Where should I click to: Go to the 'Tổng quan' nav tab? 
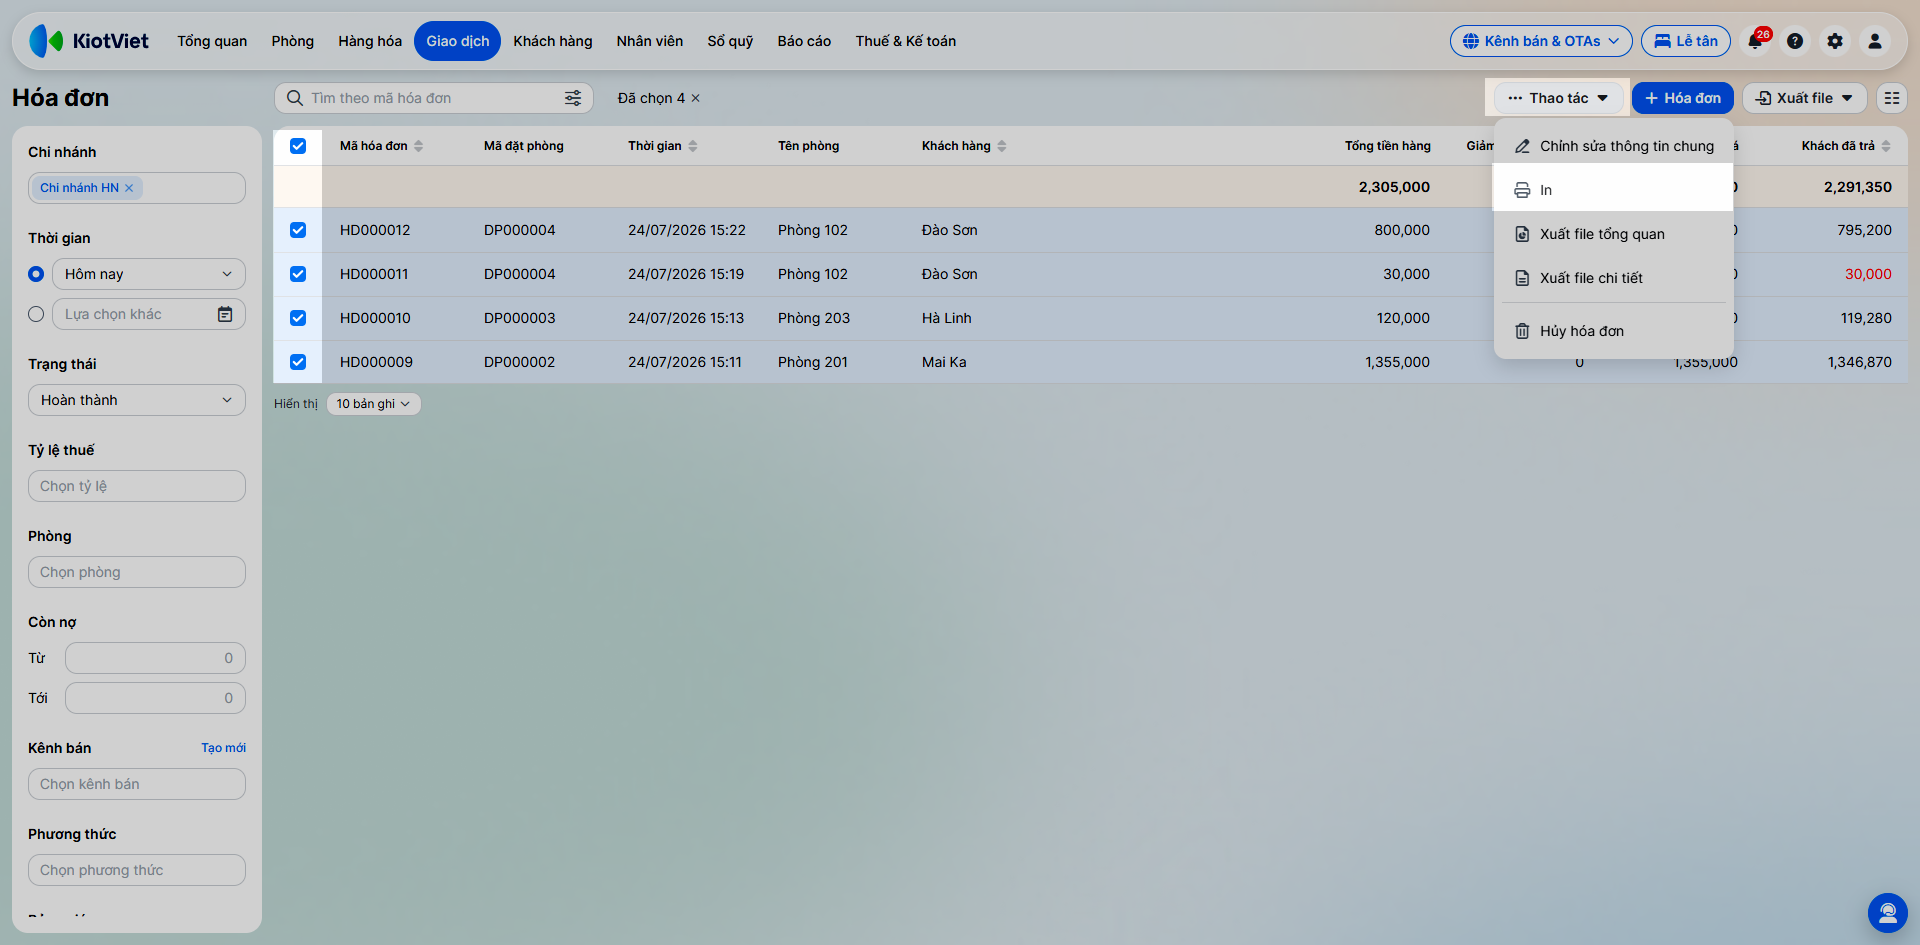tap(212, 41)
